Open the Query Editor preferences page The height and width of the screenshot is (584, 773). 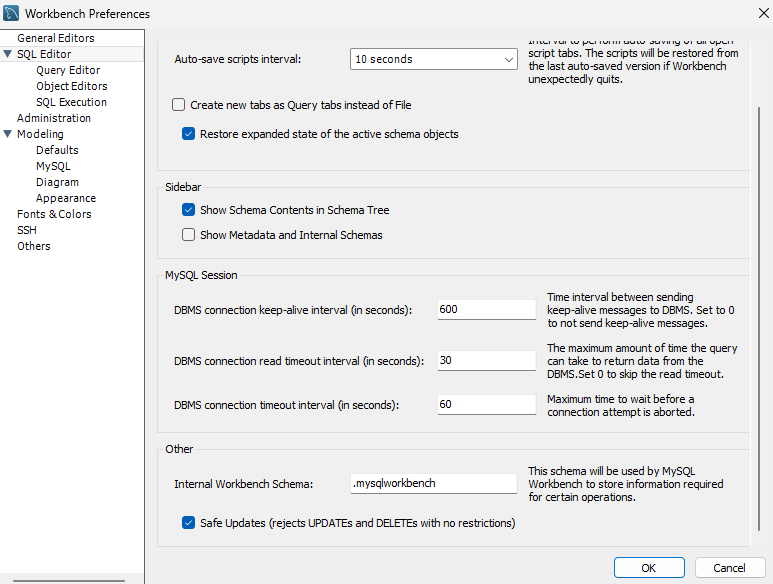(x=68, y=70)
